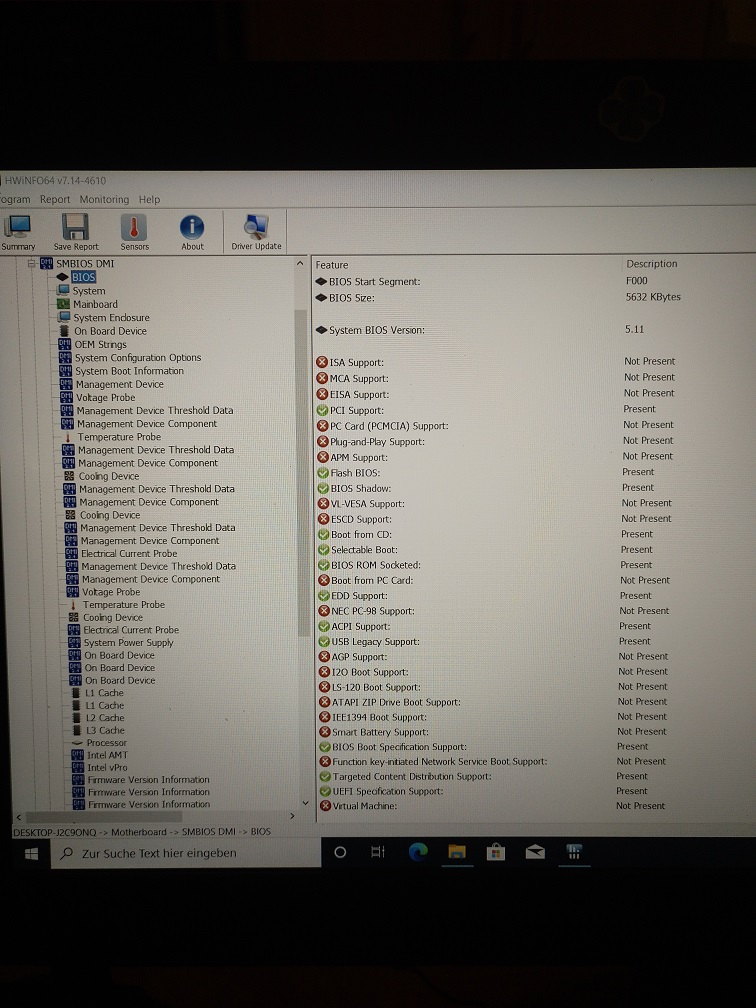Select the USB Legacy Support row
This screenshot has width=756, height=1008.
[534, 642]
